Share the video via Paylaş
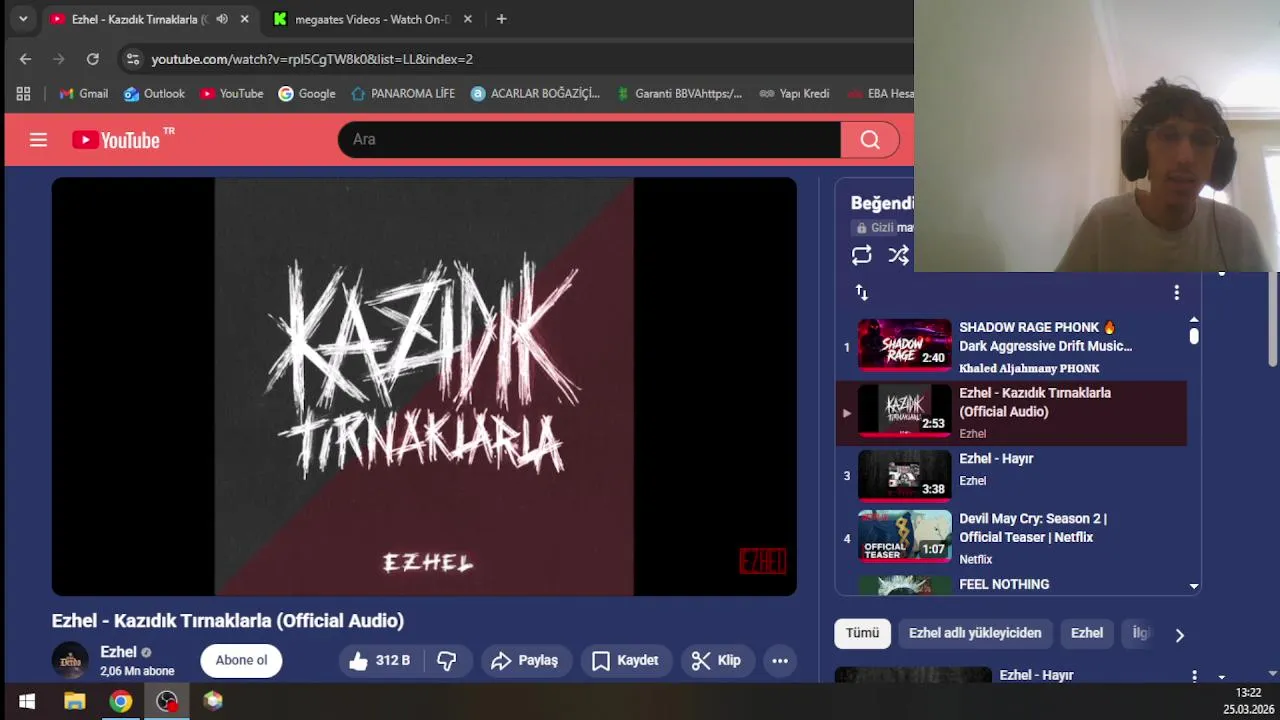 click(525, 660)
